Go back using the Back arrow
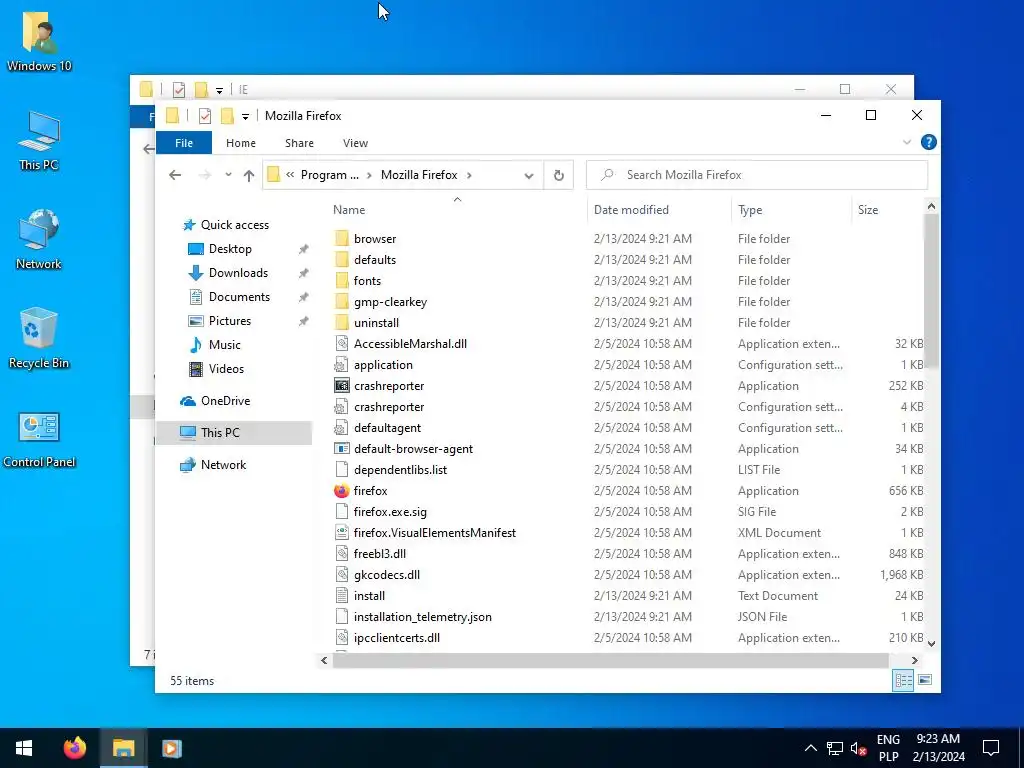 174,175
